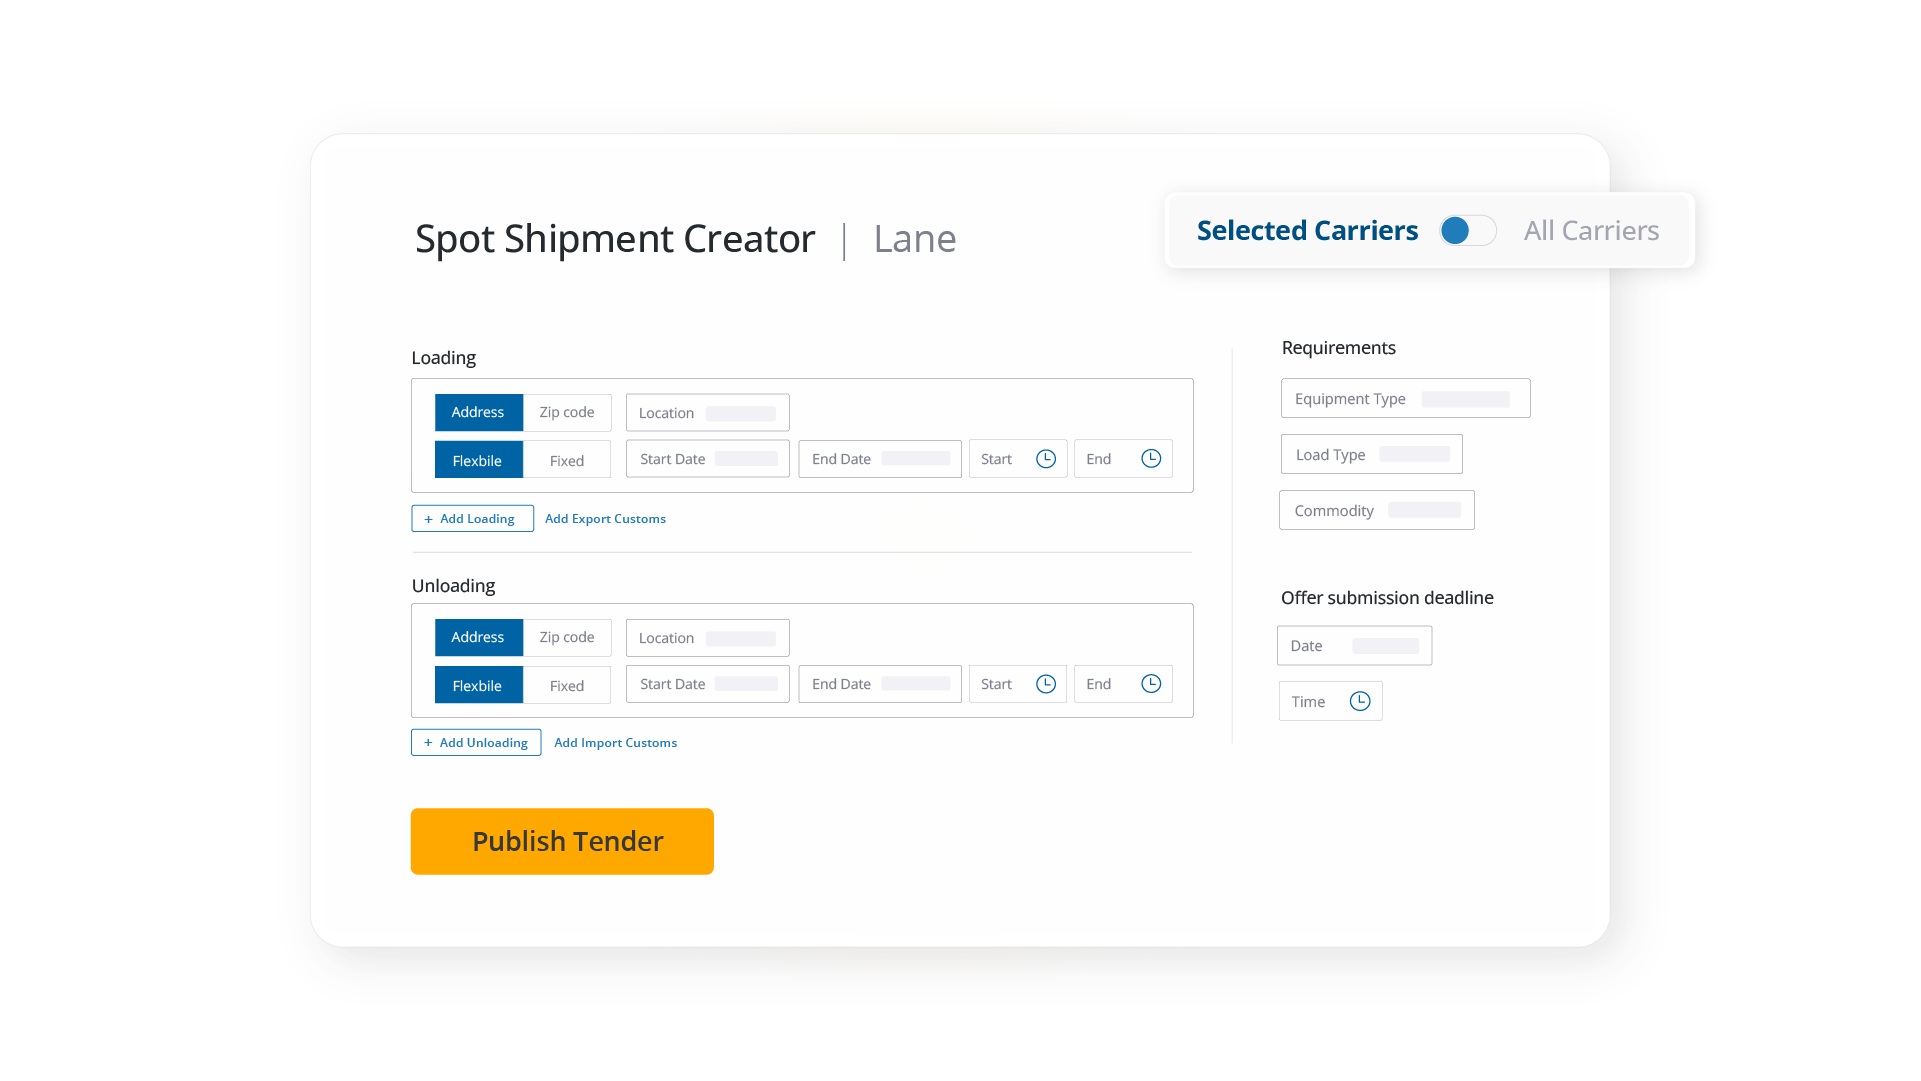Select the clock icon next to deadline Time field
Screen dimensions: 1921x1081
tap(1359, 701)
